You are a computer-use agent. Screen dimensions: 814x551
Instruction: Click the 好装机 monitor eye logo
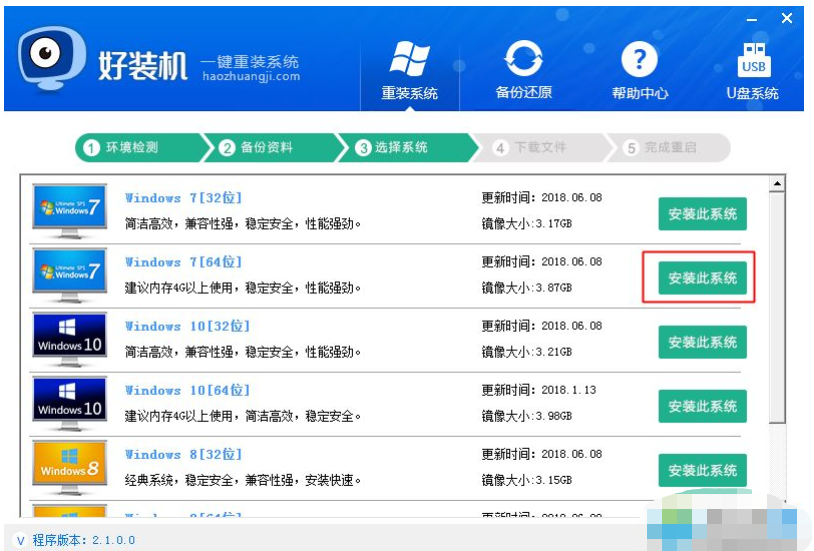(x=52, y=58)
